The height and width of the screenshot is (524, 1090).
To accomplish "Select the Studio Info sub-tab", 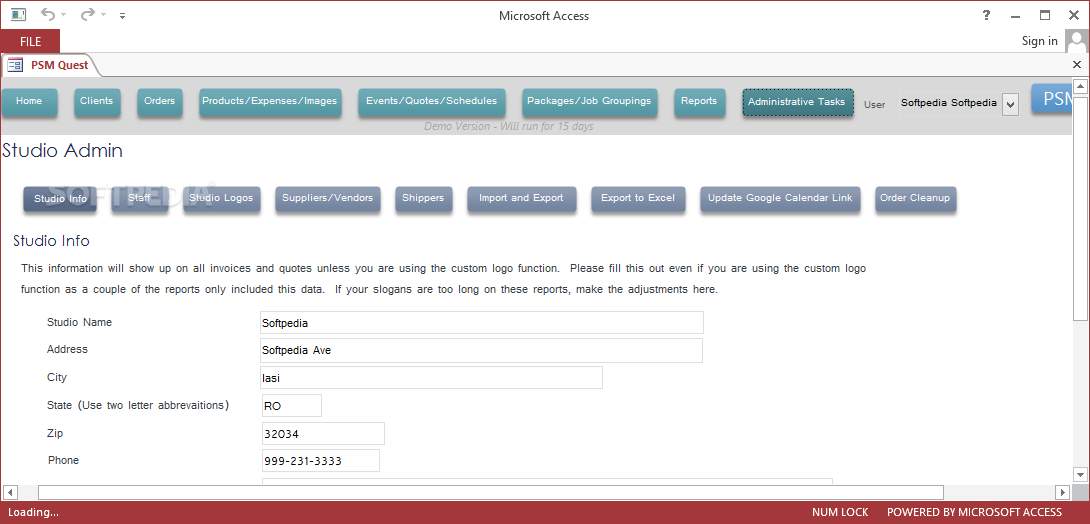I will point(60,199).
